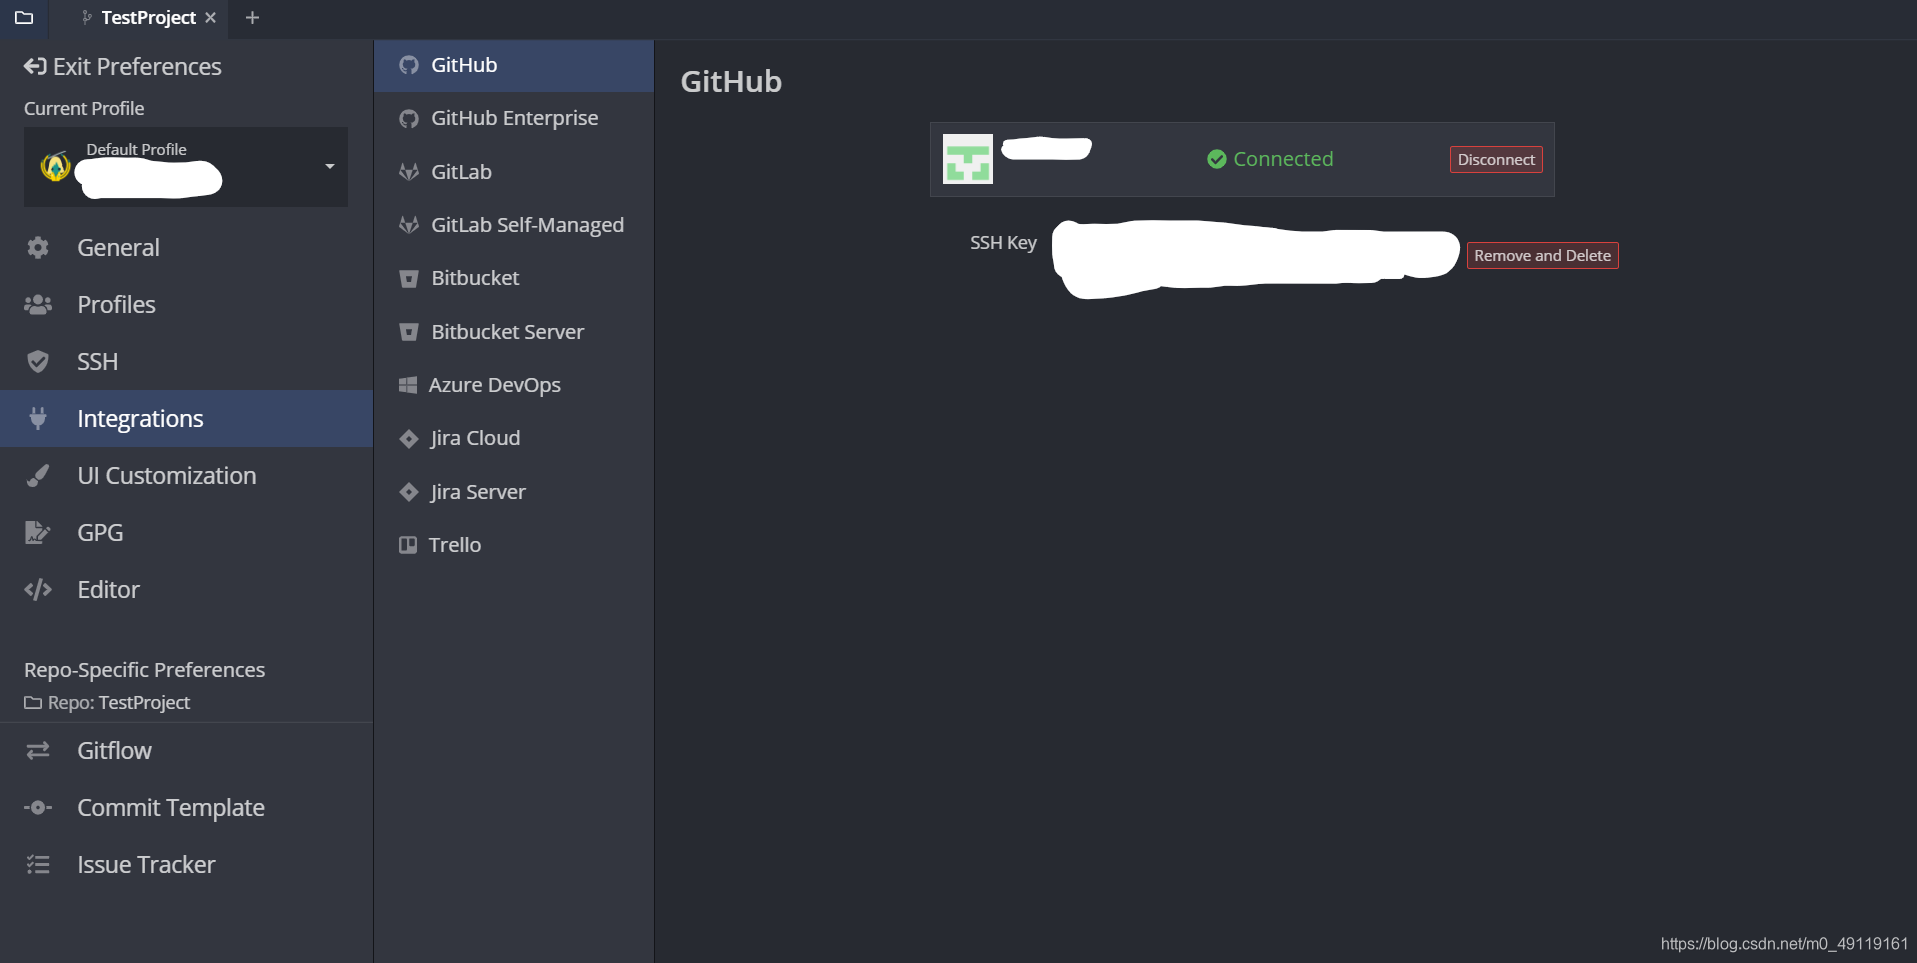Open Profiles preferences section
The image size is (1917, 963).
tap(186, 305)
